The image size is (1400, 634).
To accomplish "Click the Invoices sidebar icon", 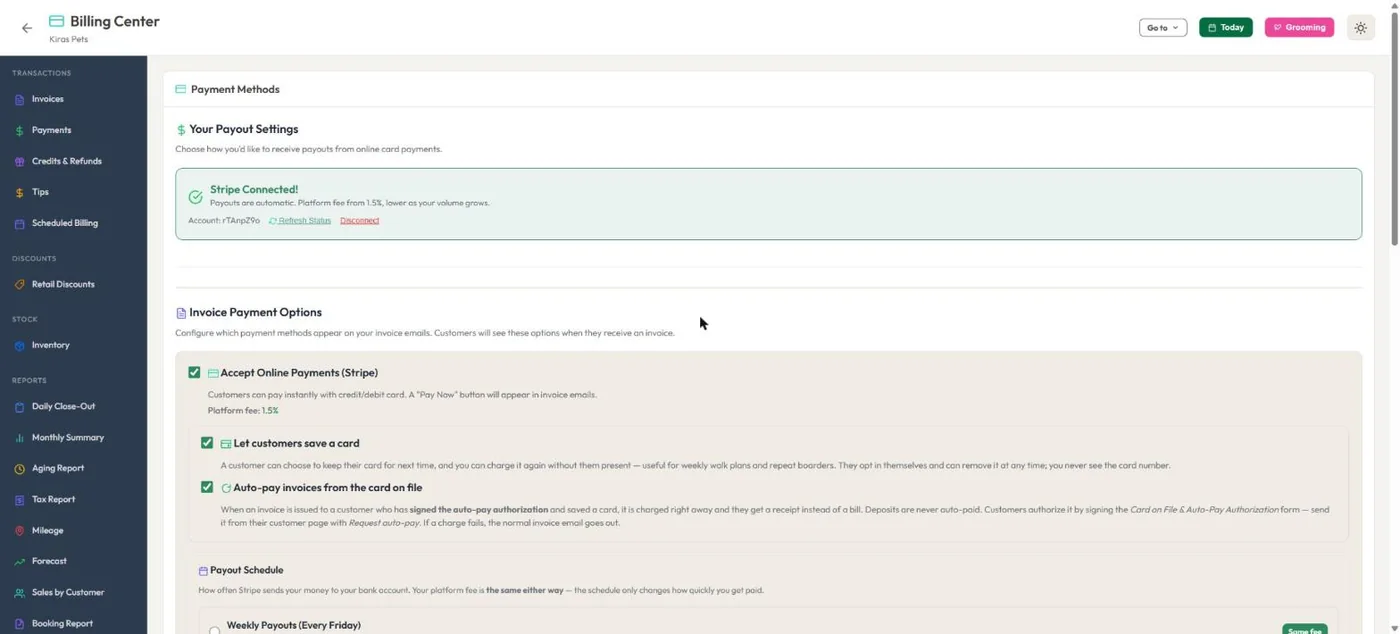I will [x=19, y=100].
